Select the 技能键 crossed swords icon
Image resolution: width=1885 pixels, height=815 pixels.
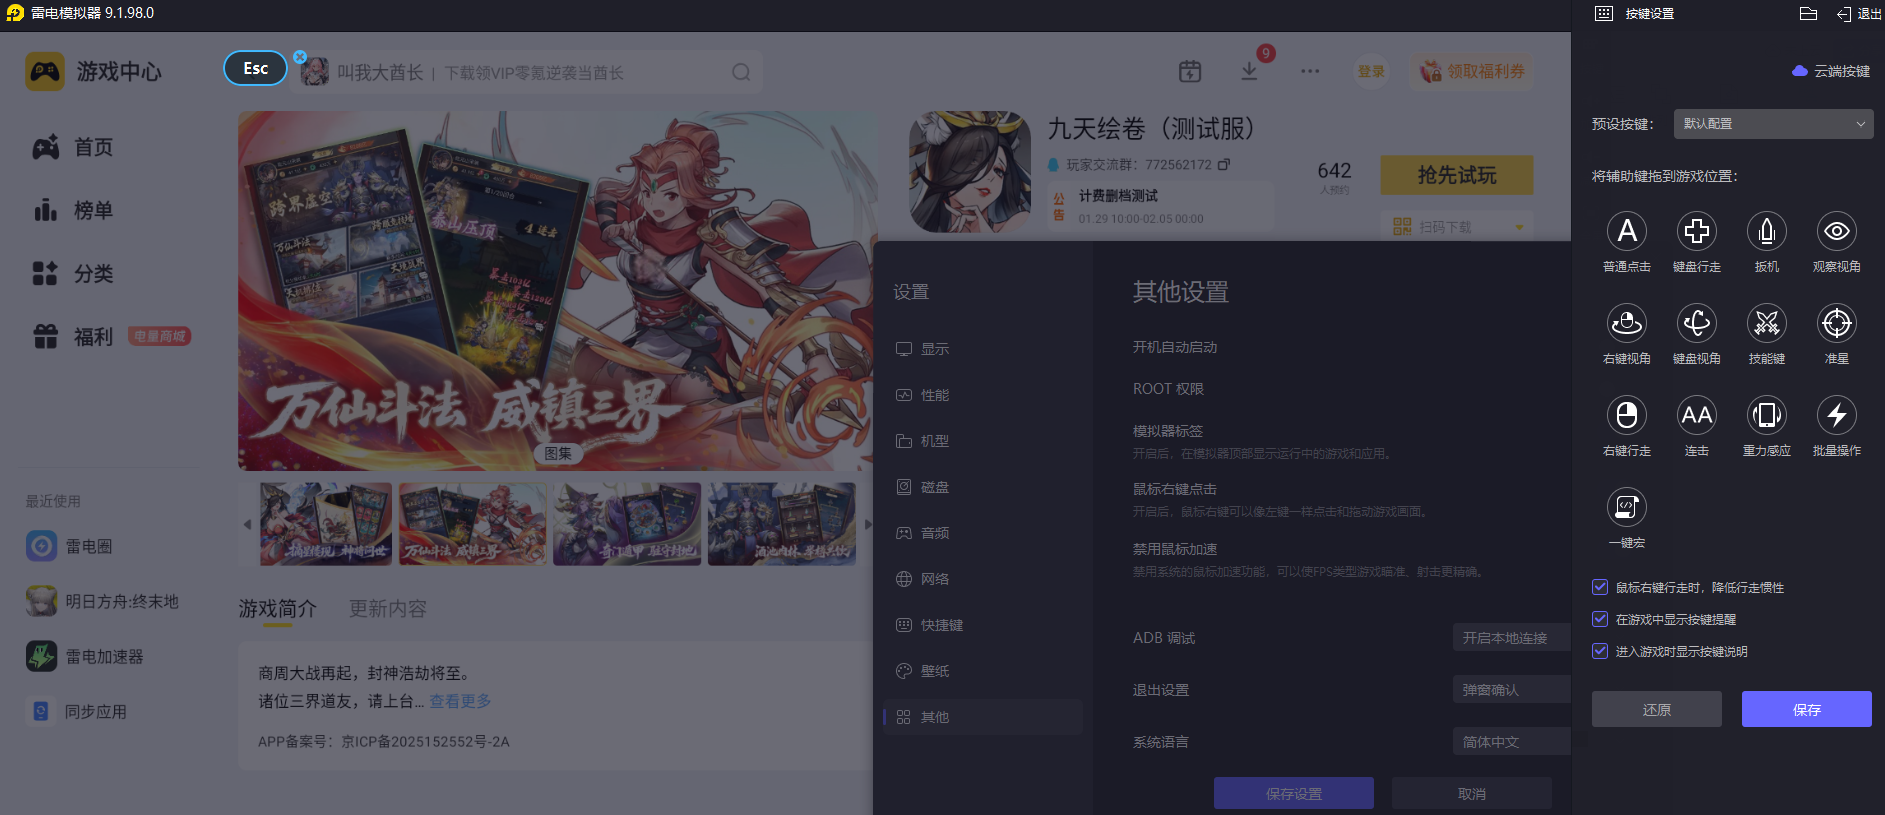point(1767,323)
